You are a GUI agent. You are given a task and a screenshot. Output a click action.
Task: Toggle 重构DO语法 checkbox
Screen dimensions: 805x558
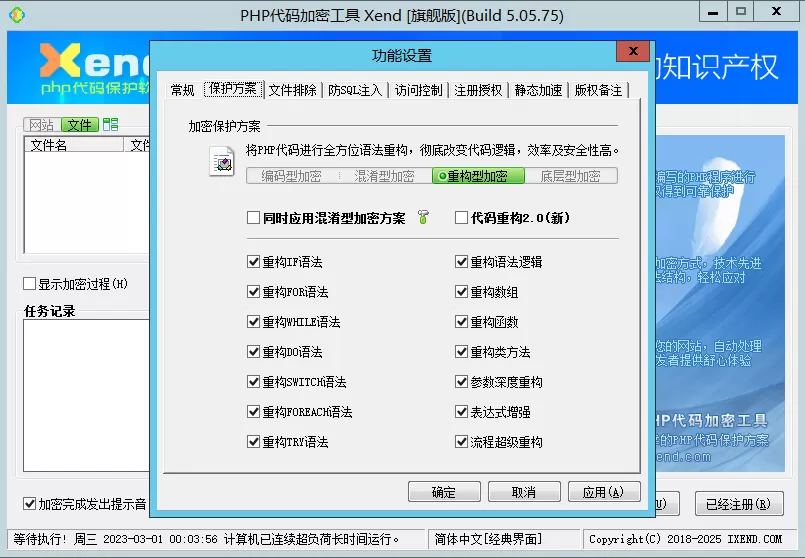[253, 352]
